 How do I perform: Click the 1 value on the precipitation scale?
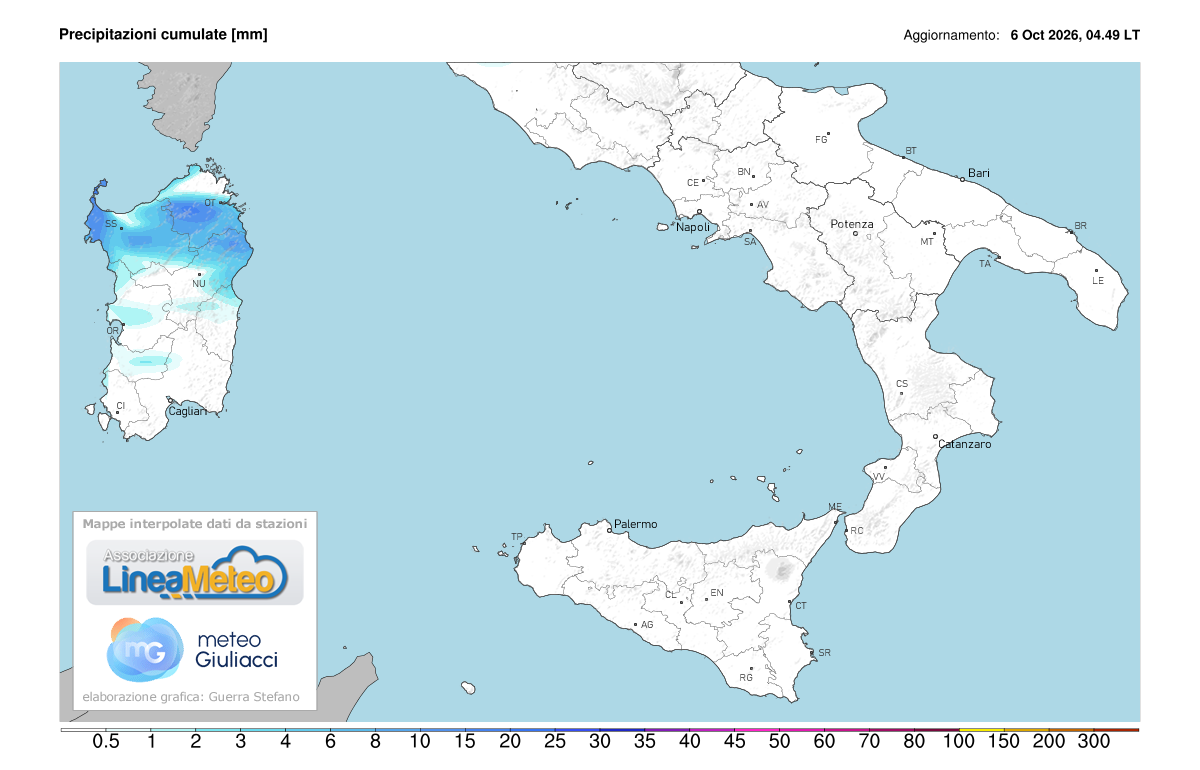[x=151, y=742]
